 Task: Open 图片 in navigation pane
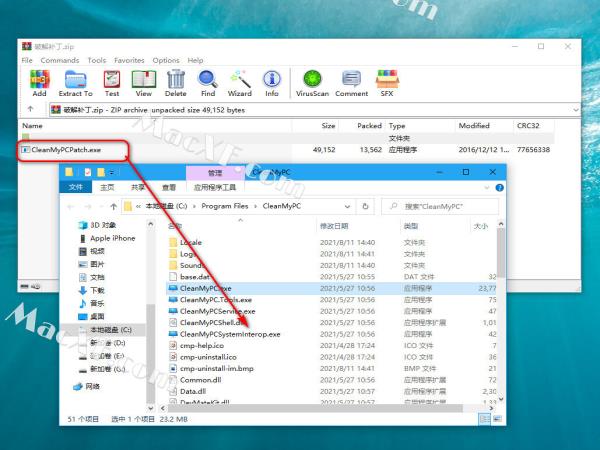[x=92, y=264]
